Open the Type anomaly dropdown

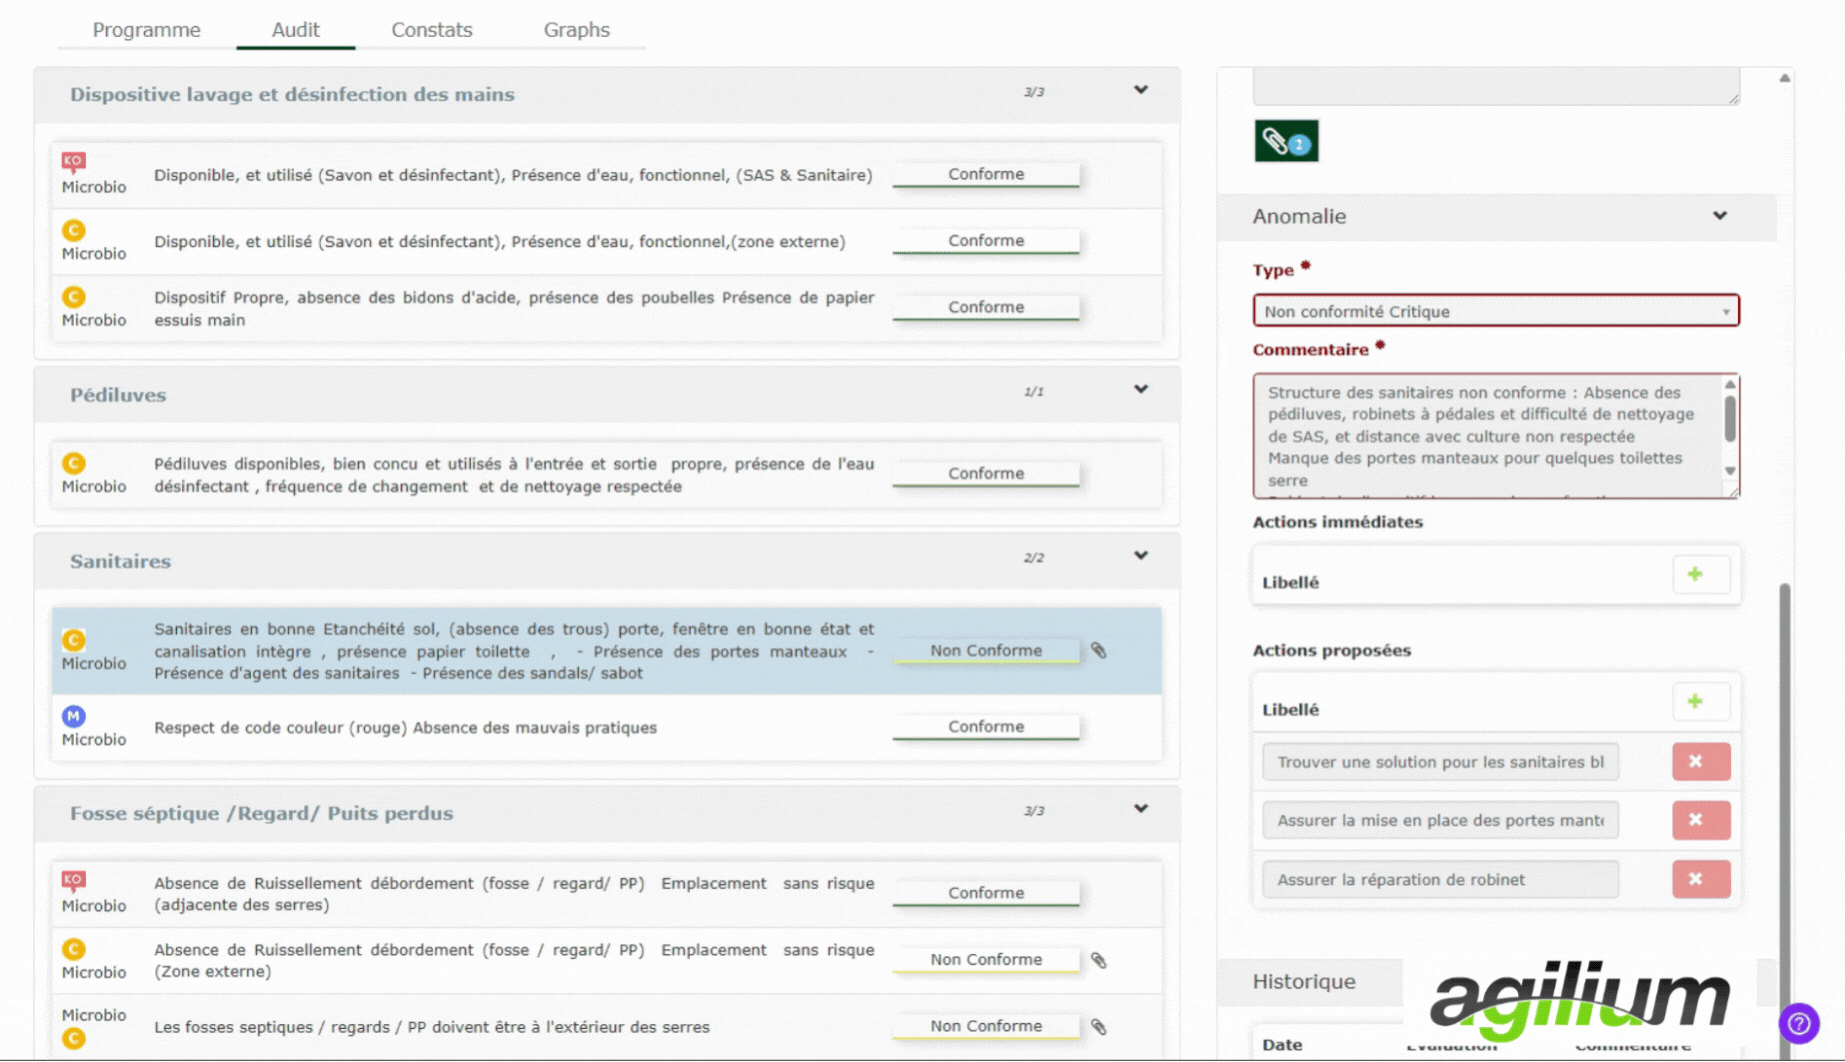pos(1495,311)
